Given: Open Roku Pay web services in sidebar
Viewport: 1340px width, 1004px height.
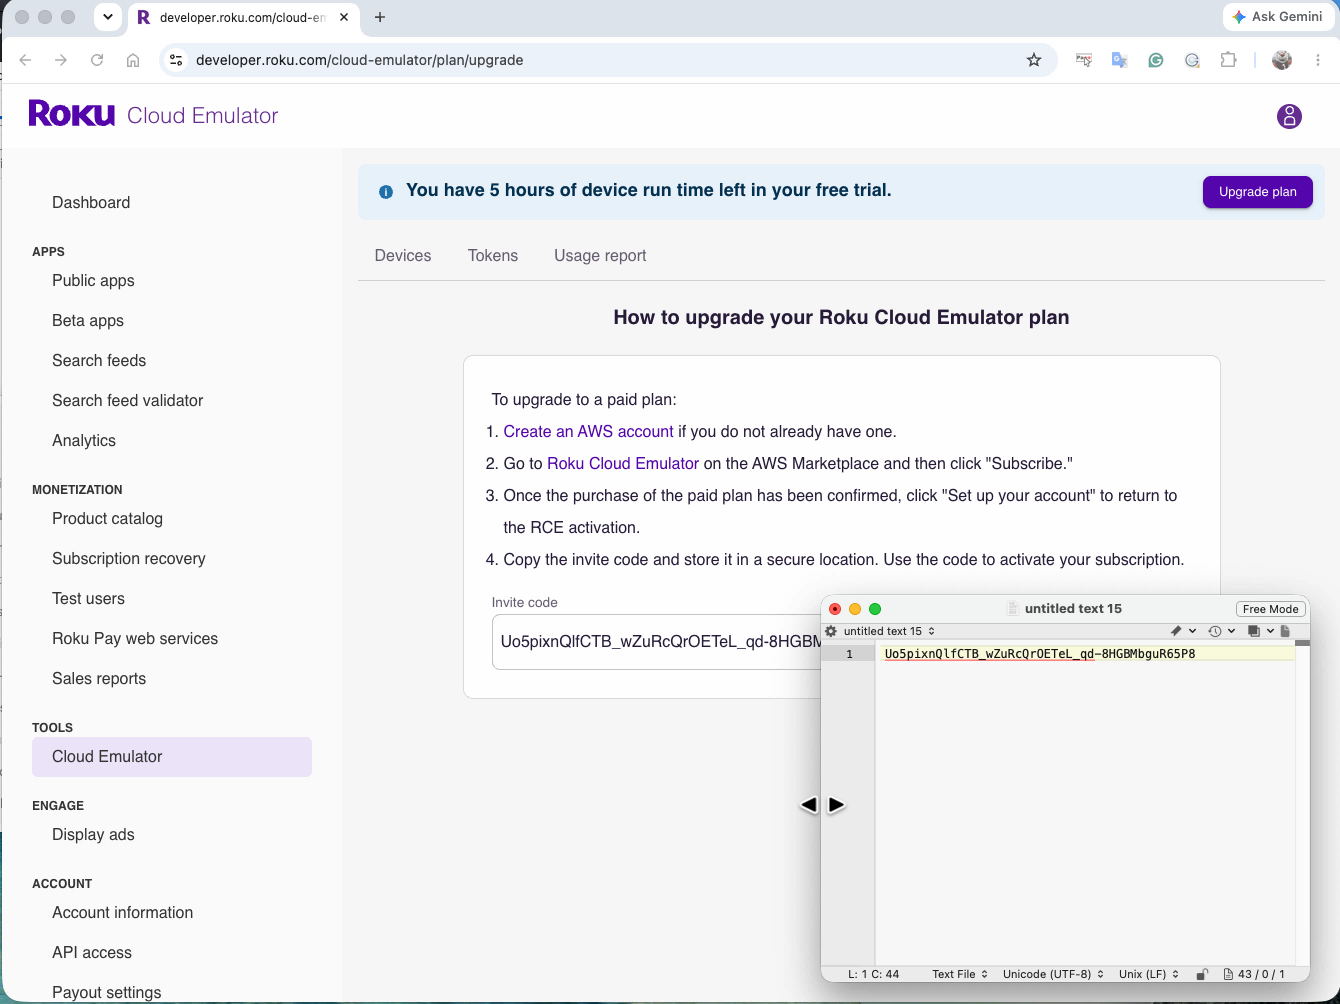Looking at the screenshot, I should [x=135, y=638].
